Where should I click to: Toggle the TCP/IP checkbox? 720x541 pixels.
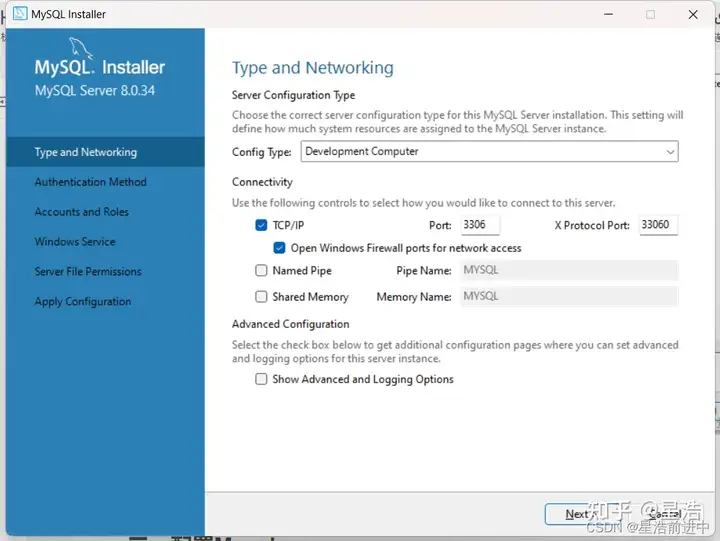point(262,226)
